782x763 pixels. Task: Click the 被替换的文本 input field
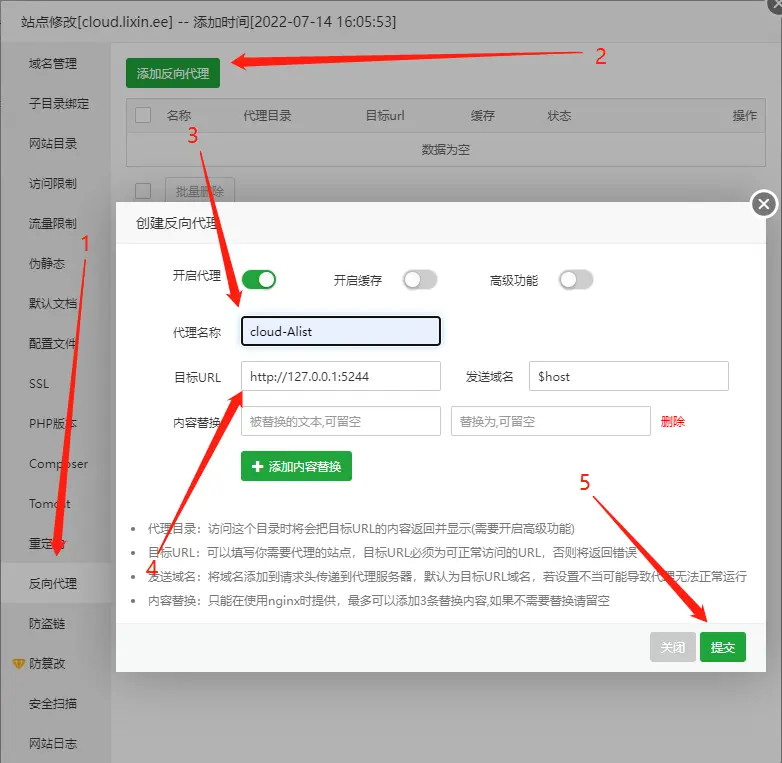pos(340,421)
